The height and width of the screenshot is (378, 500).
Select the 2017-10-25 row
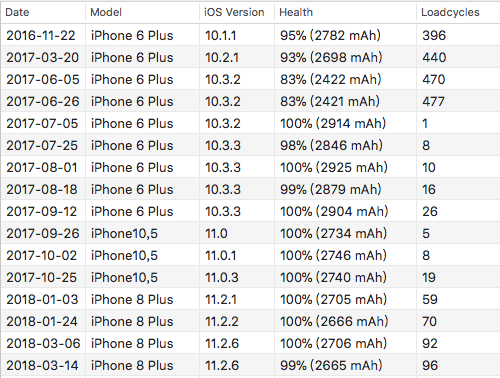(250, 277)
